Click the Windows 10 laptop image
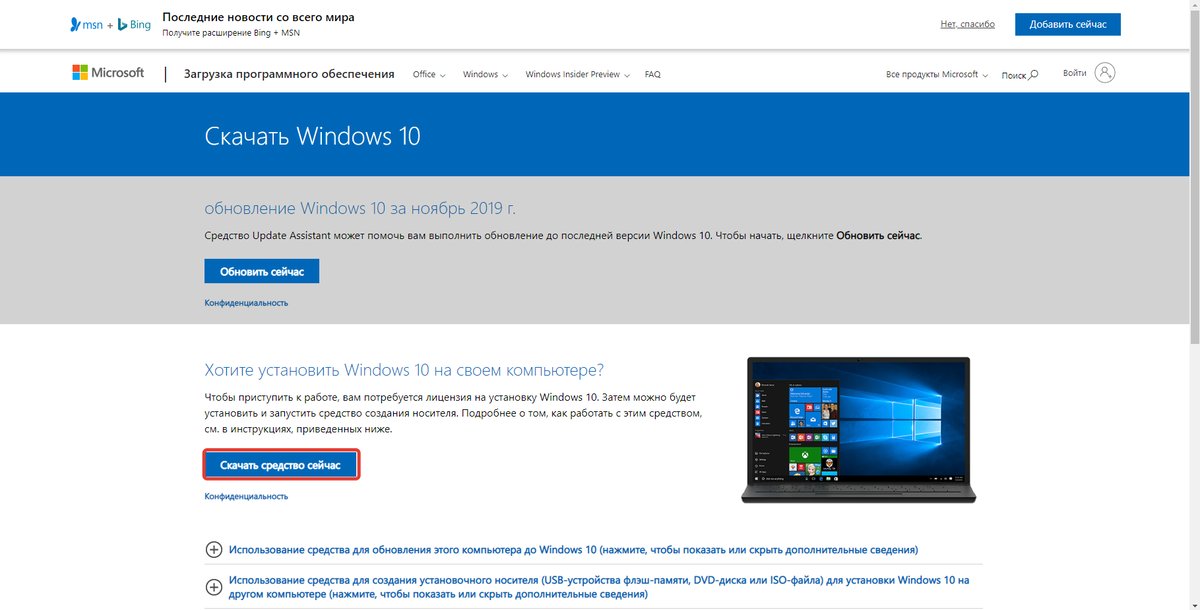This screenshot has height=610, width=1200. (x=859, y=430)
